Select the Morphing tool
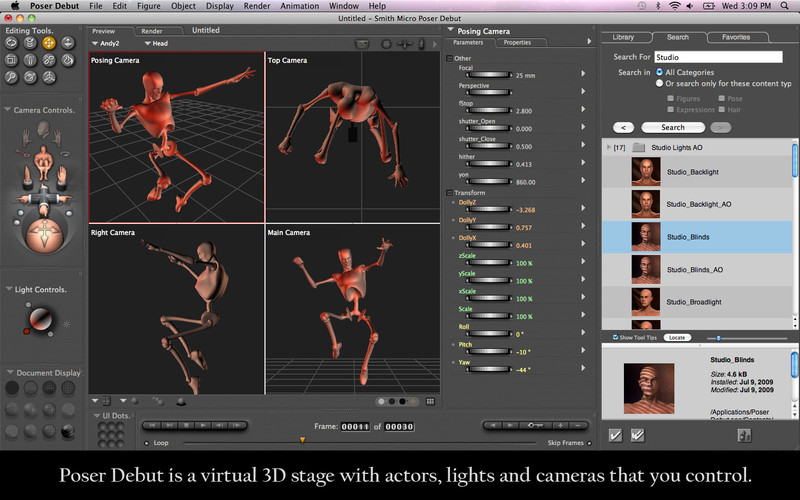Viewport: 800px width, 500px height. (x=30, y=77)
